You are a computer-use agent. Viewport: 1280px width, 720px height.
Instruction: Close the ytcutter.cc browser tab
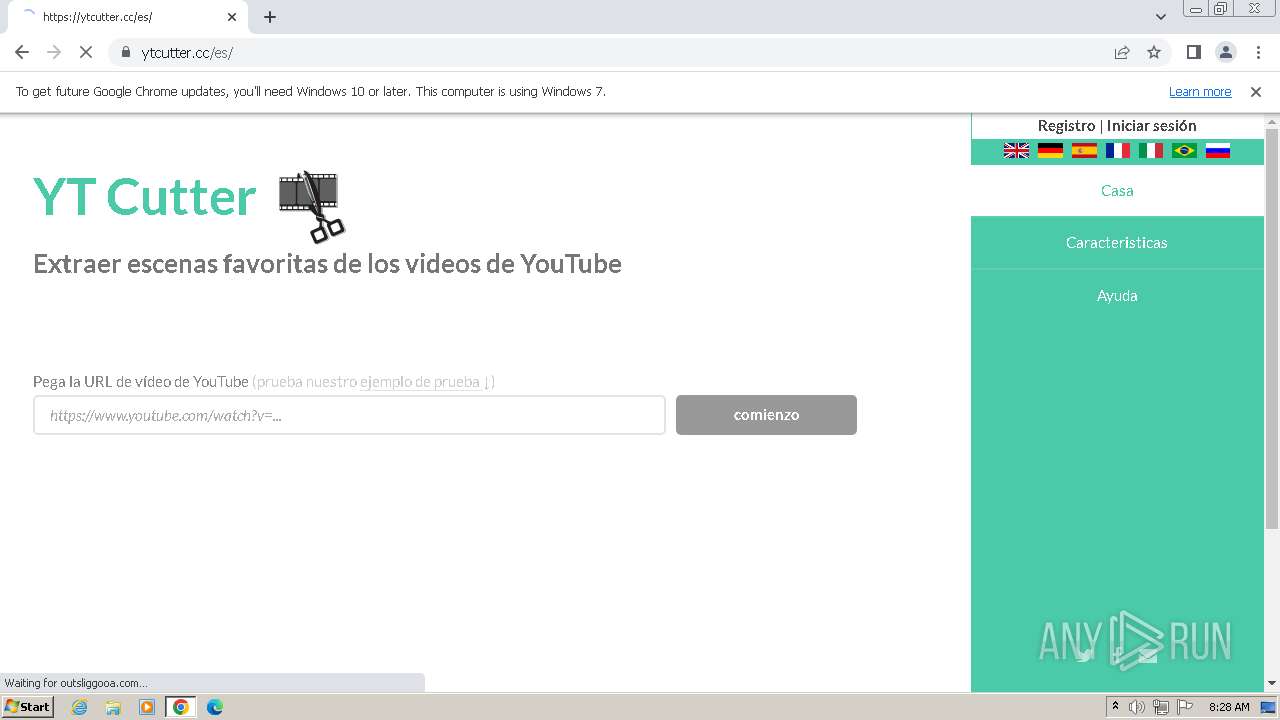point(232,17)
